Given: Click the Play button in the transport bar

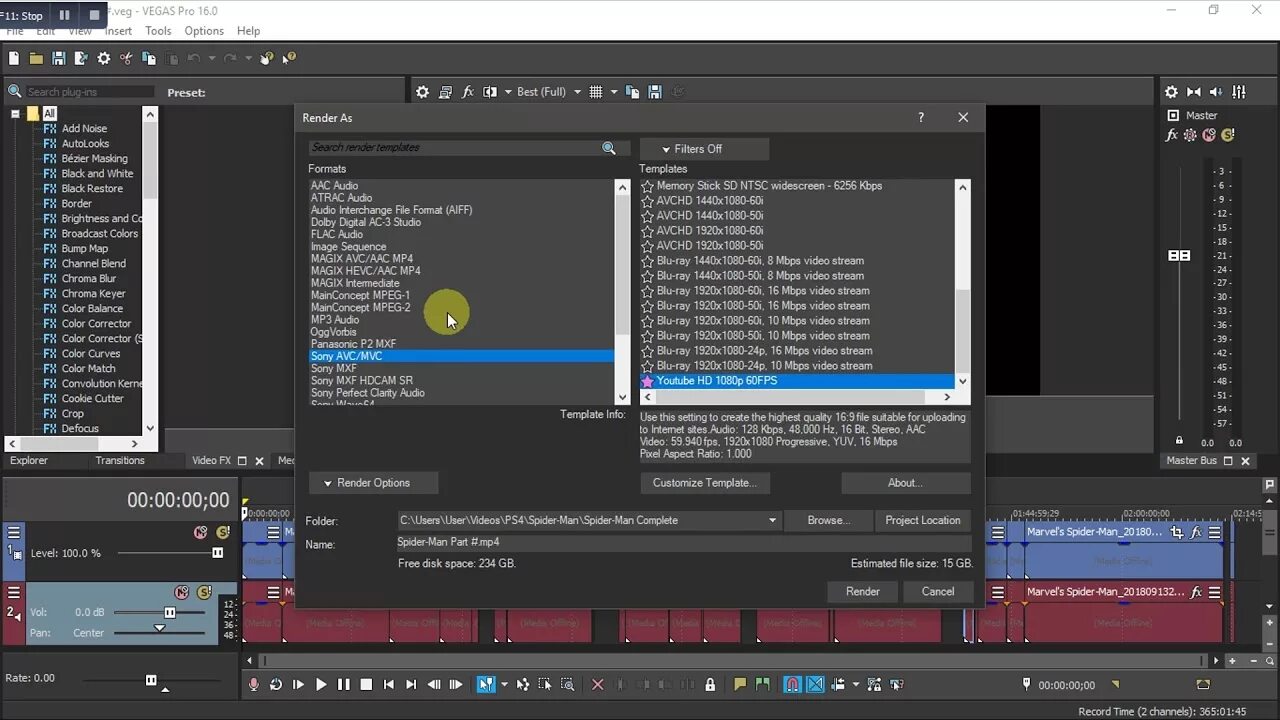Looking at the screenshot, I should (x=321, y=685).
